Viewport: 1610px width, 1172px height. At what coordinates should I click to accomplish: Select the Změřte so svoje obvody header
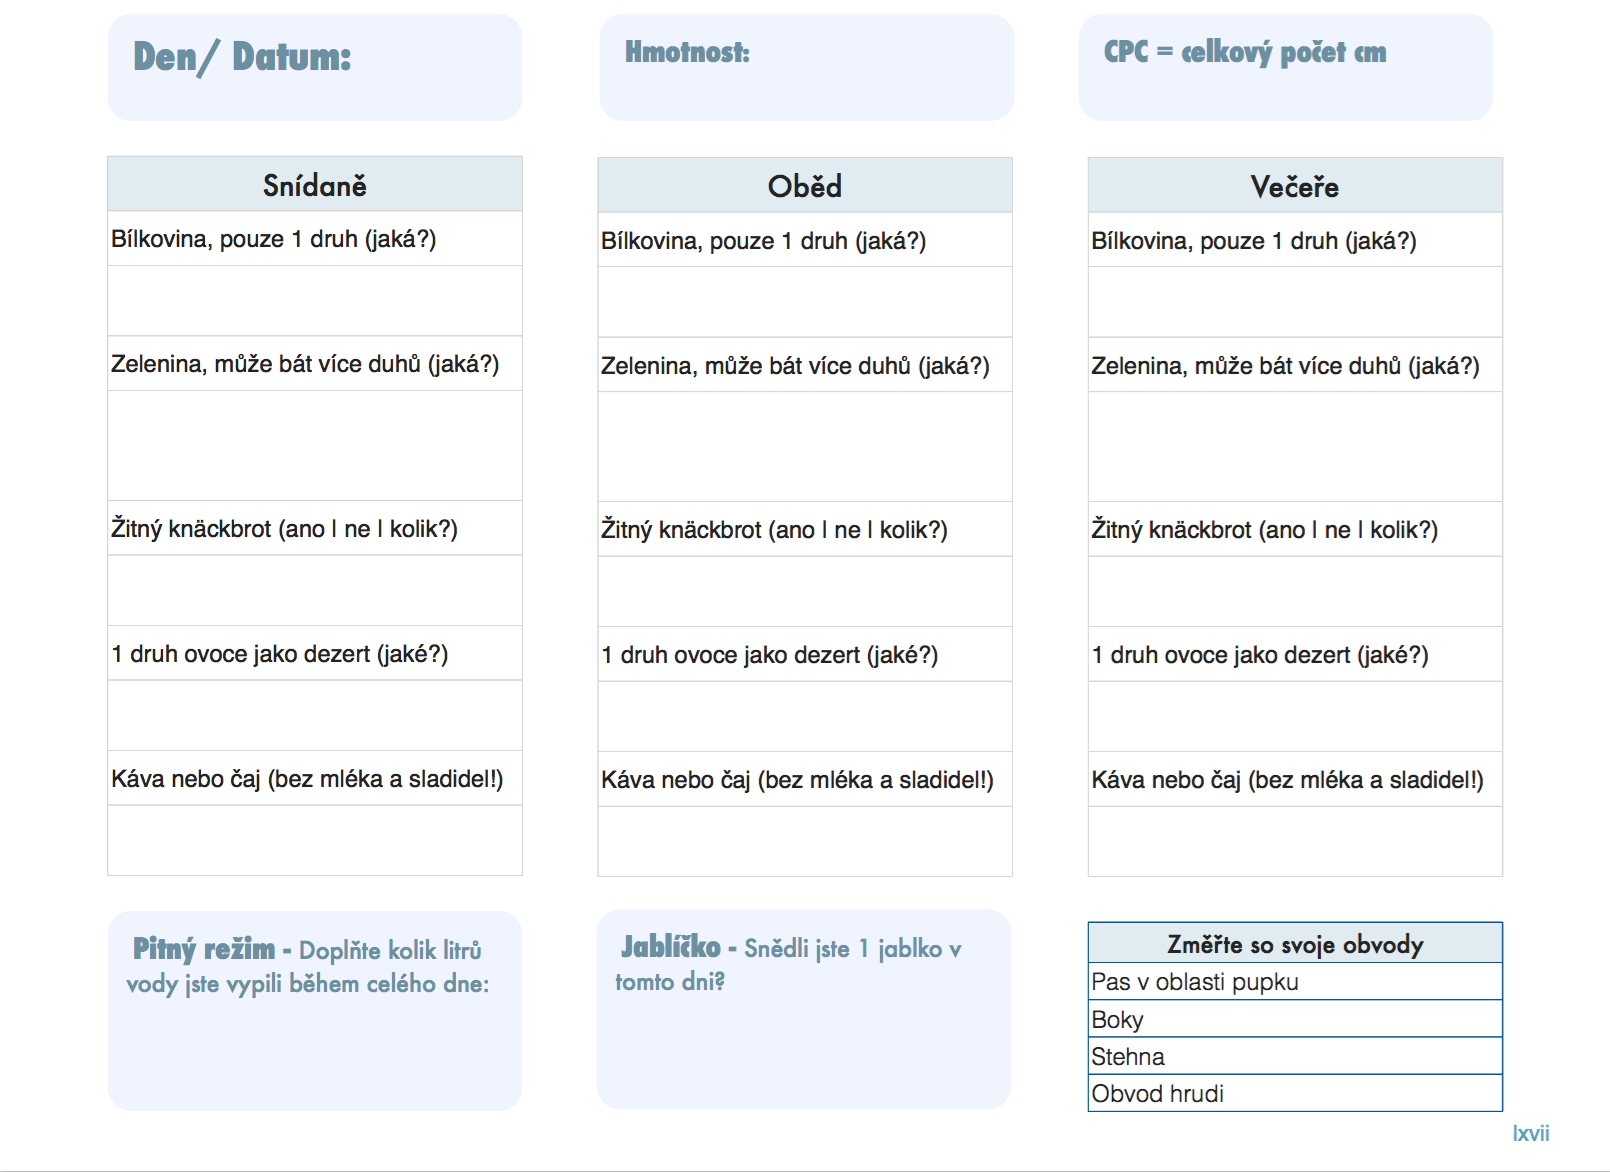(x=1295, y=943)
